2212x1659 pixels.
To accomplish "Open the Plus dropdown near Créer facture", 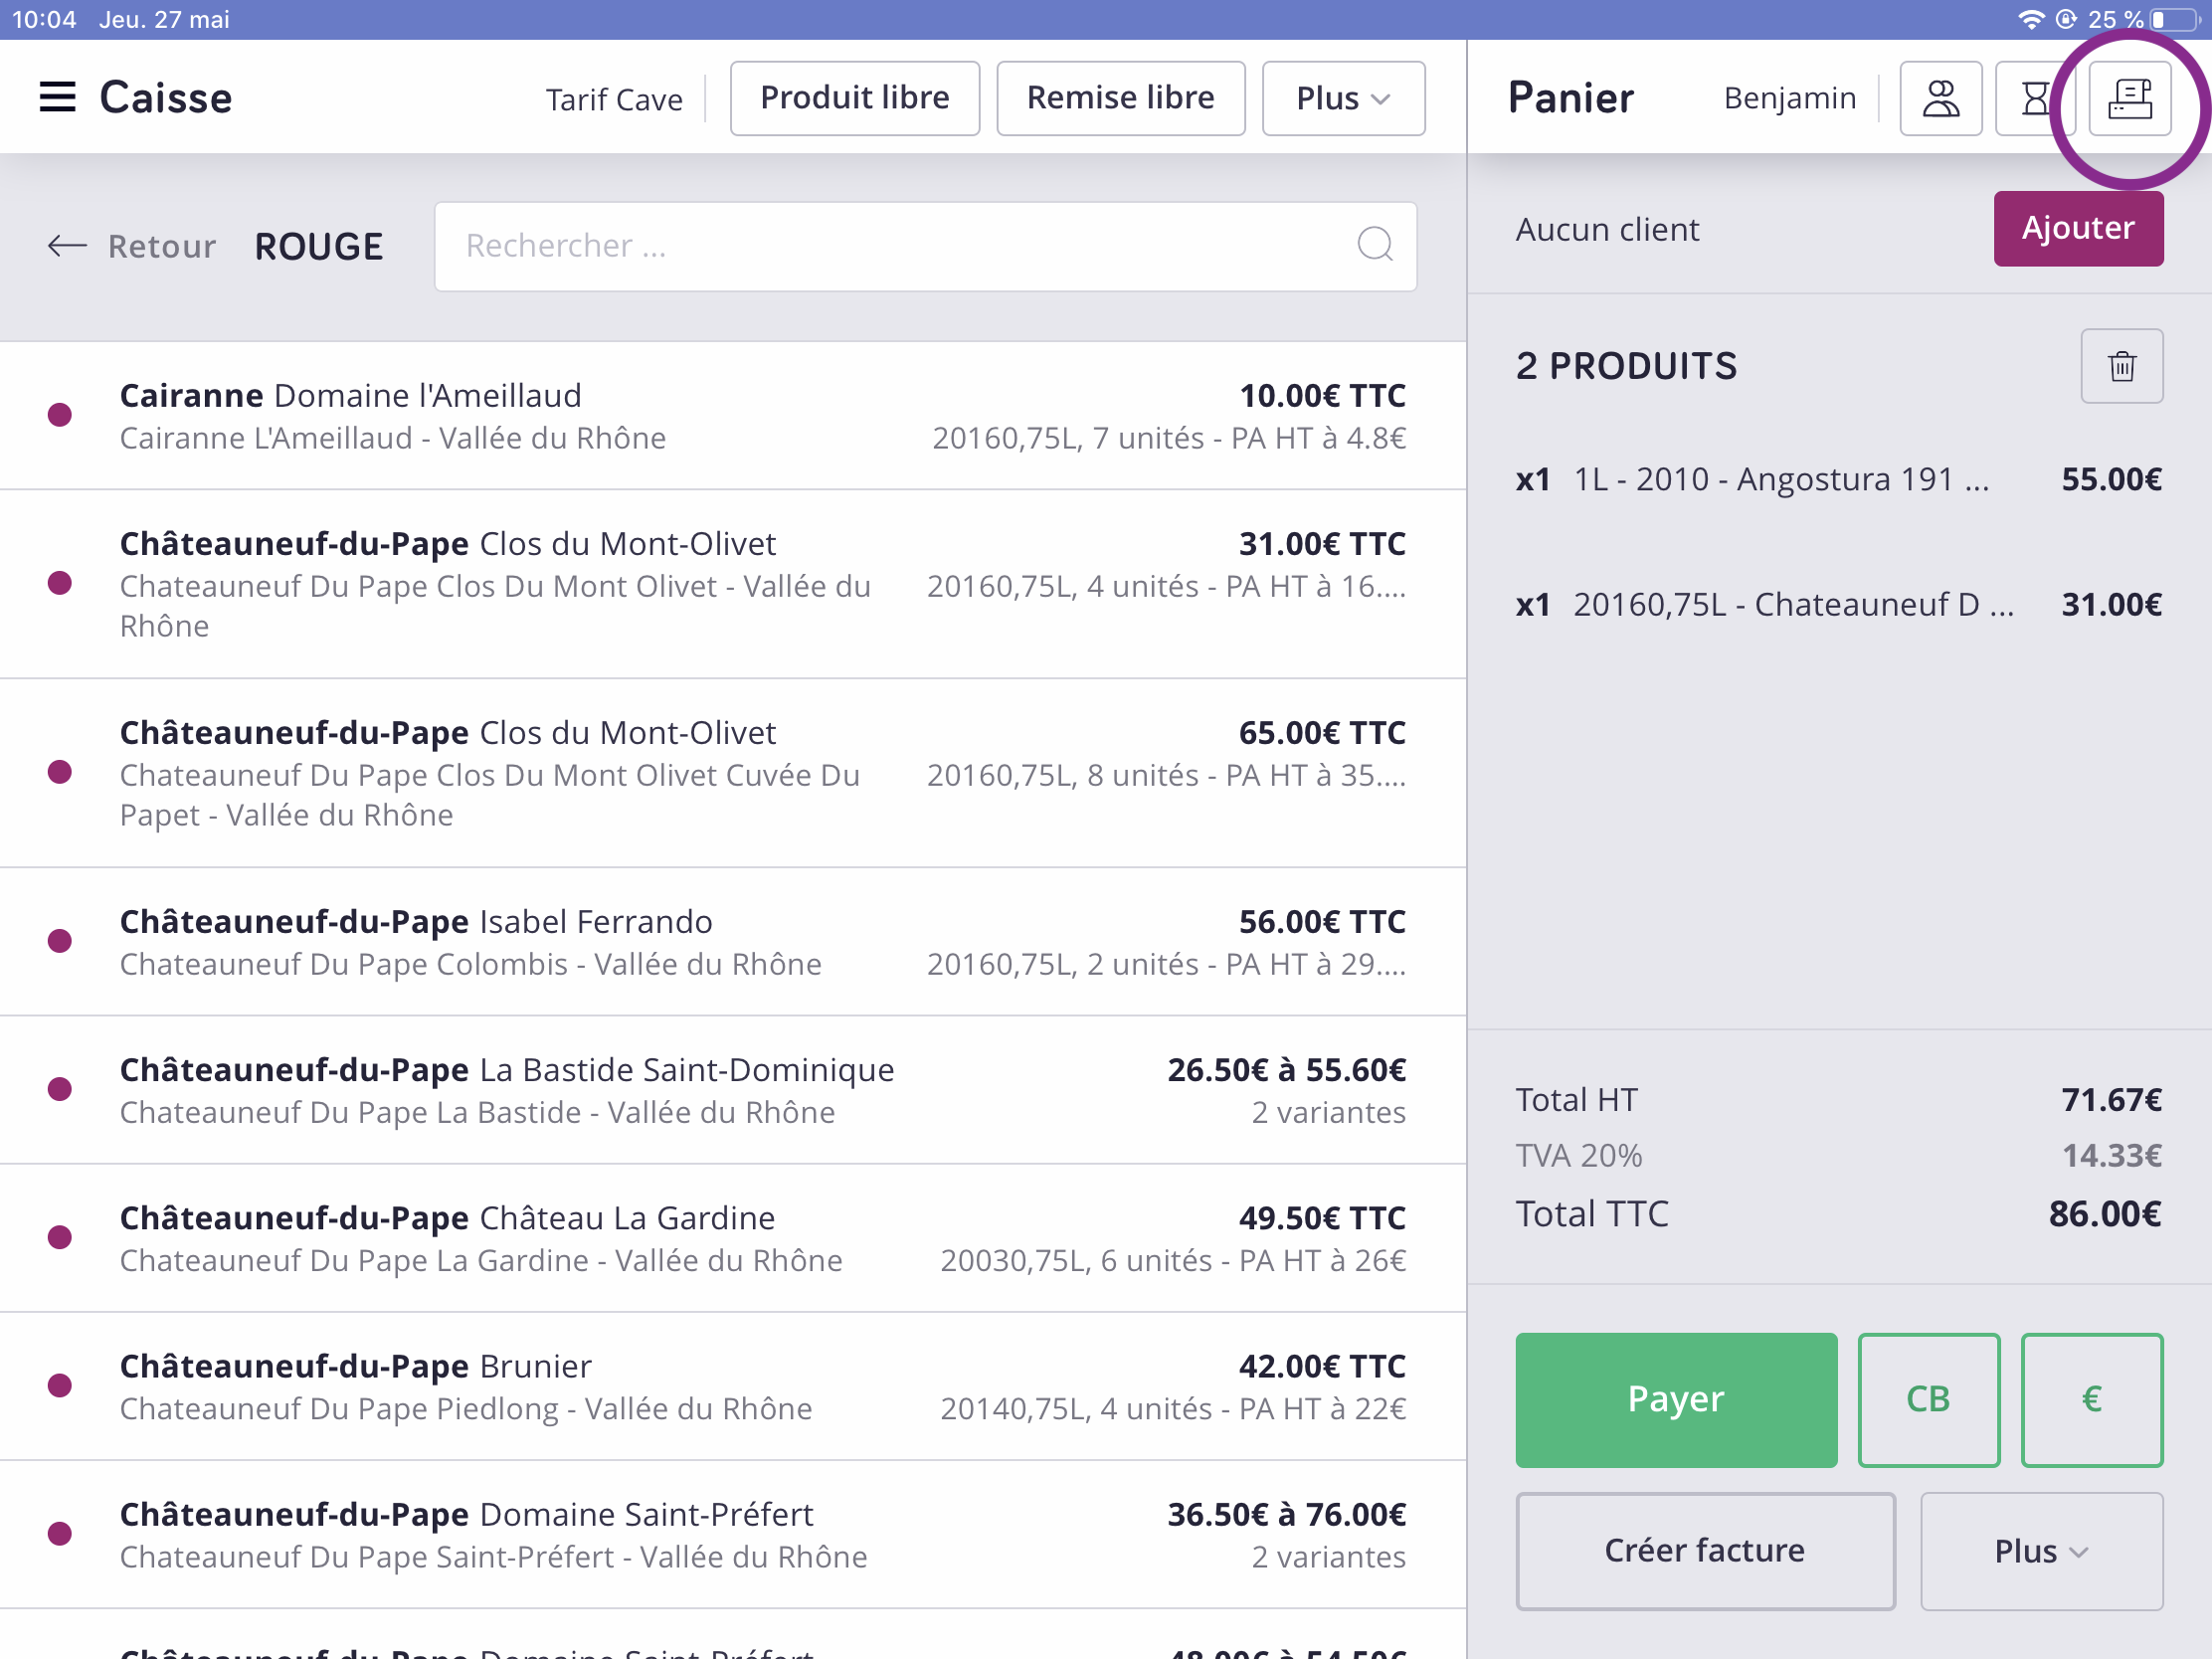I will click(x=2041, y=1551).
